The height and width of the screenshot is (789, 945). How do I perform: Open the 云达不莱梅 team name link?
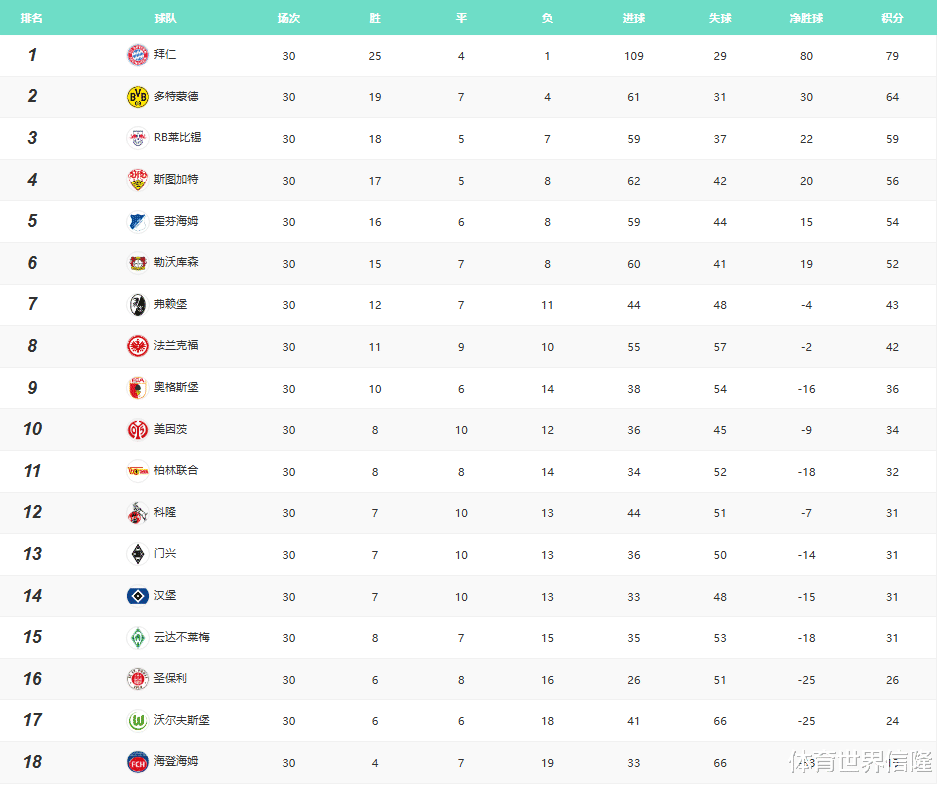[182, 637]
